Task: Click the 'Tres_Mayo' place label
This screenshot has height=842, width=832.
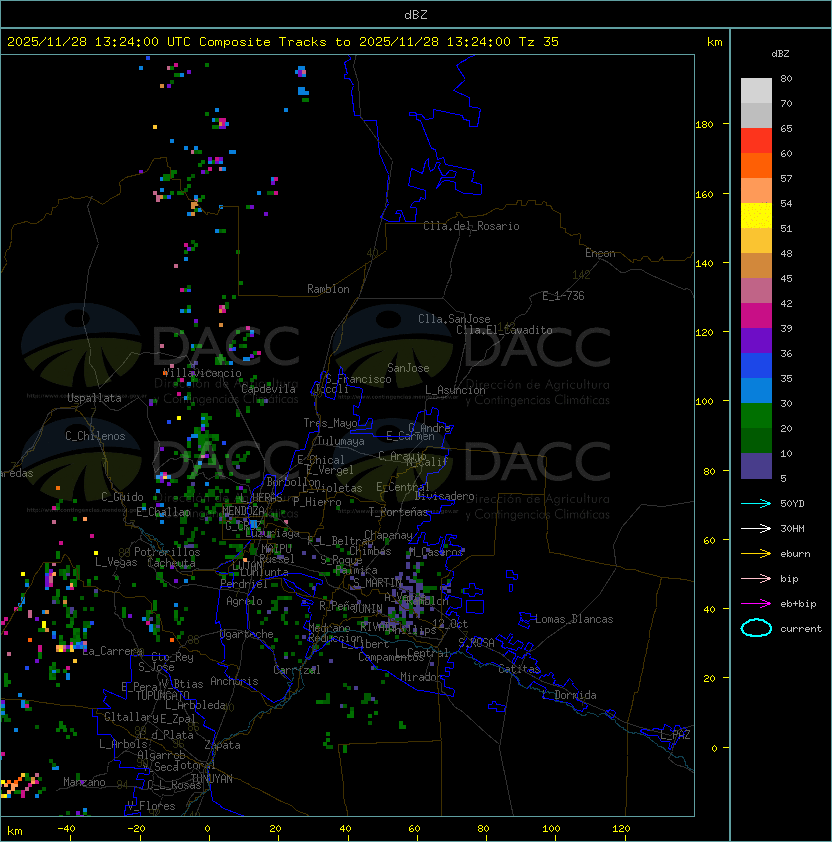Action: (330, 423)
